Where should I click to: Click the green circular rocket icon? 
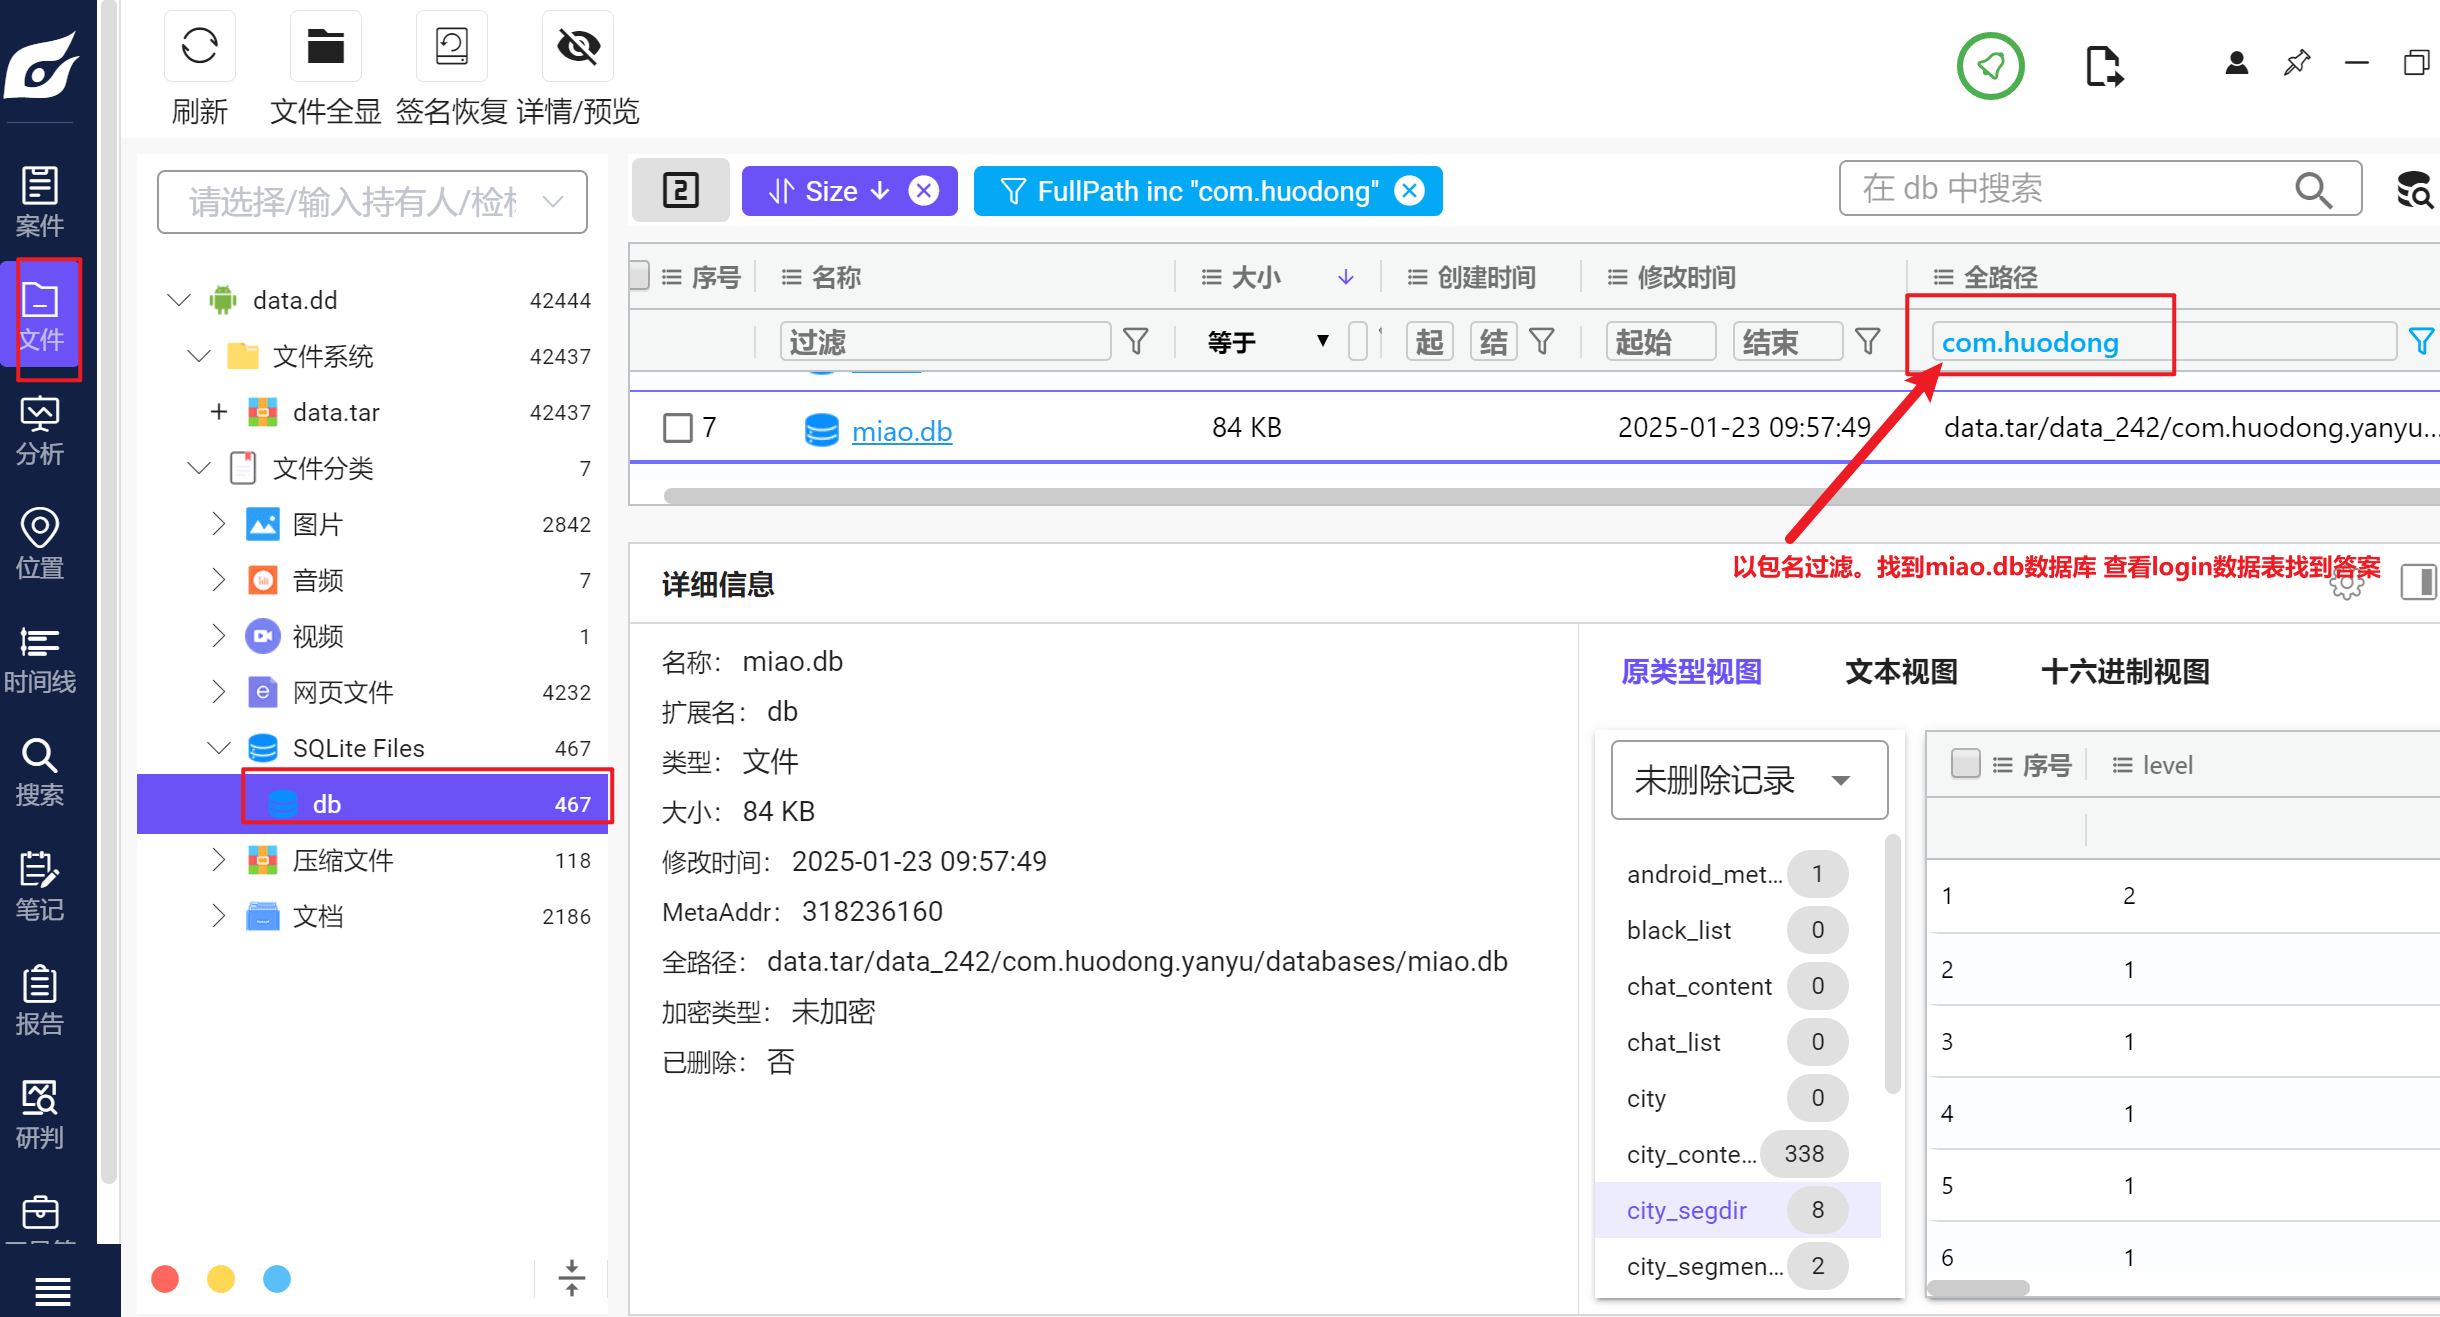point(1990,67)
